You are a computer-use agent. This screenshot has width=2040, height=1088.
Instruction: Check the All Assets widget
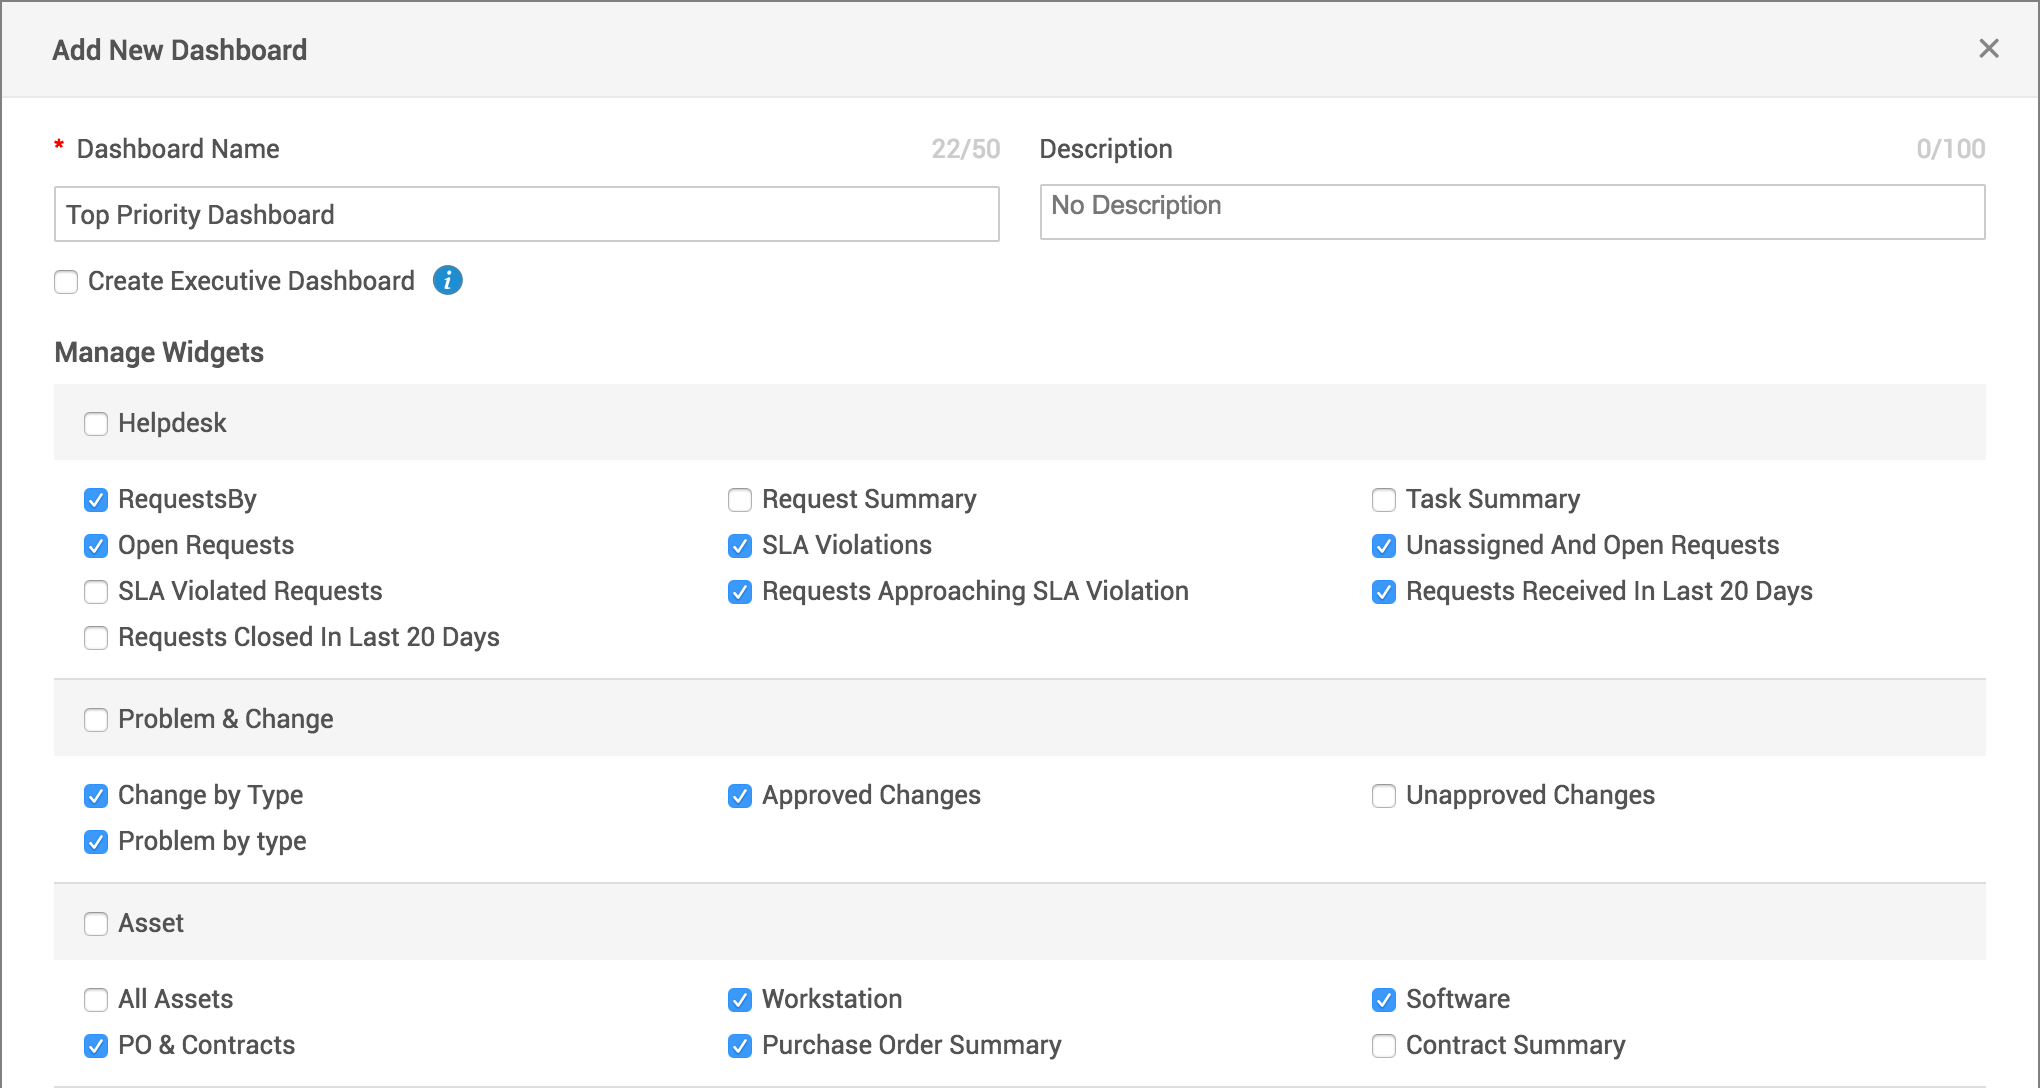tap(96, 1000)
